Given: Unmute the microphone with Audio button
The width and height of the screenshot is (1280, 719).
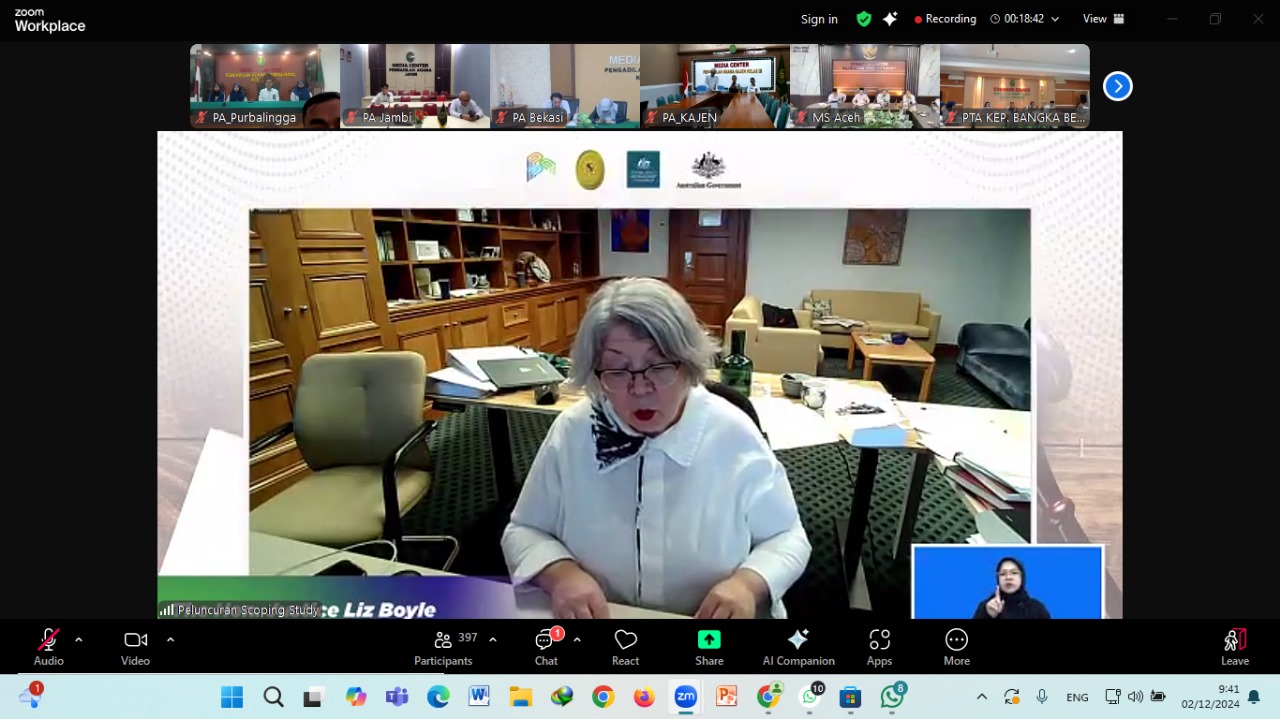Looking at the screenshot, I should [48, 647].
